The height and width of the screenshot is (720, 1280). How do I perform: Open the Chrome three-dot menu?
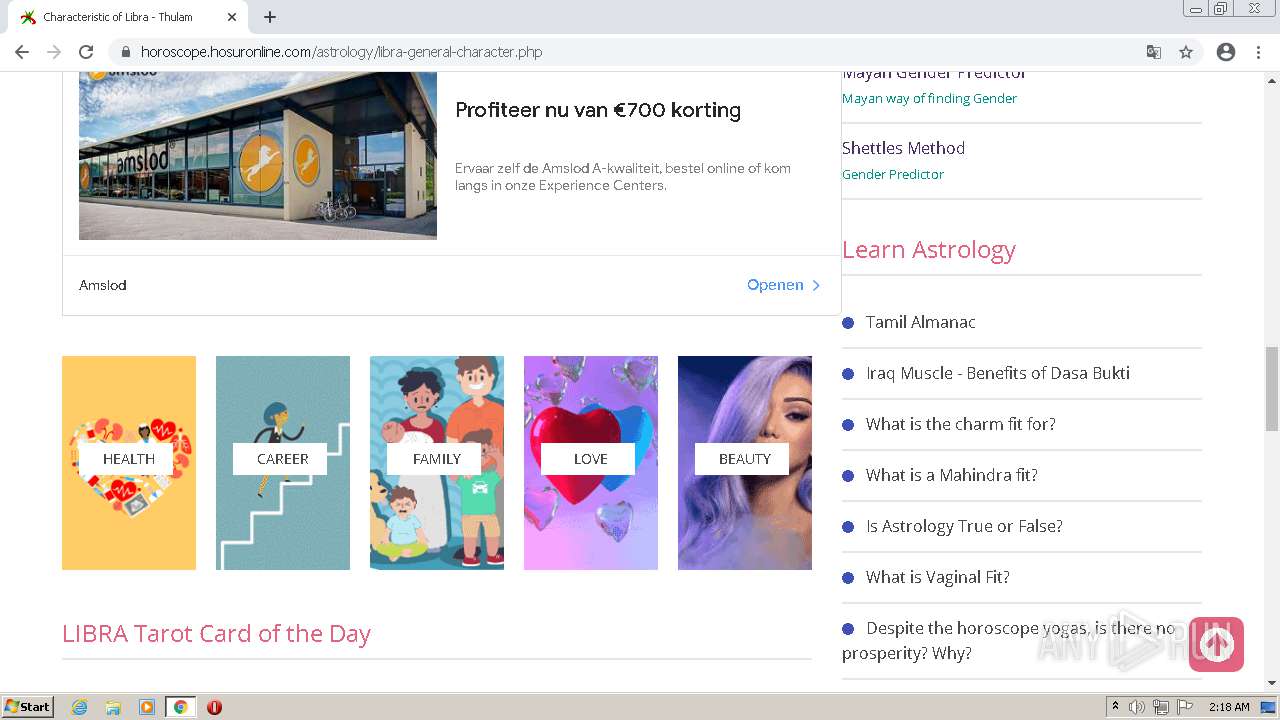coord(1258,52)
